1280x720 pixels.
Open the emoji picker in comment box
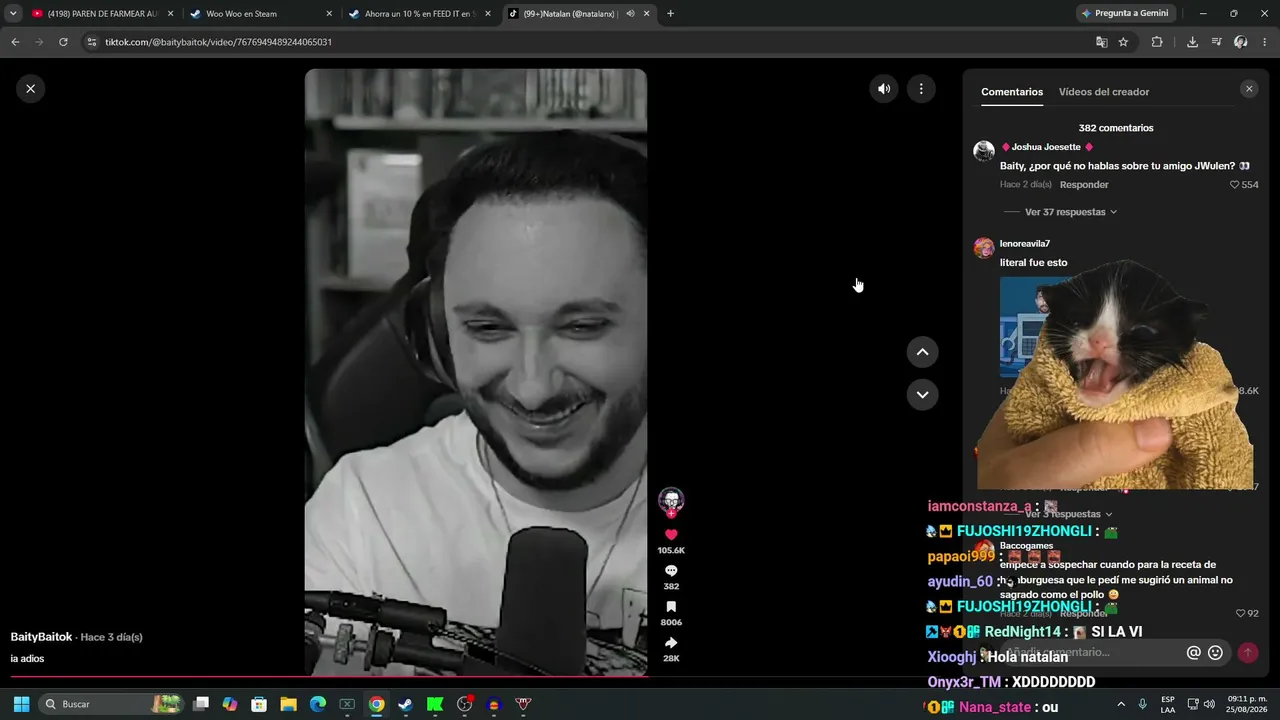point(1216,653)
